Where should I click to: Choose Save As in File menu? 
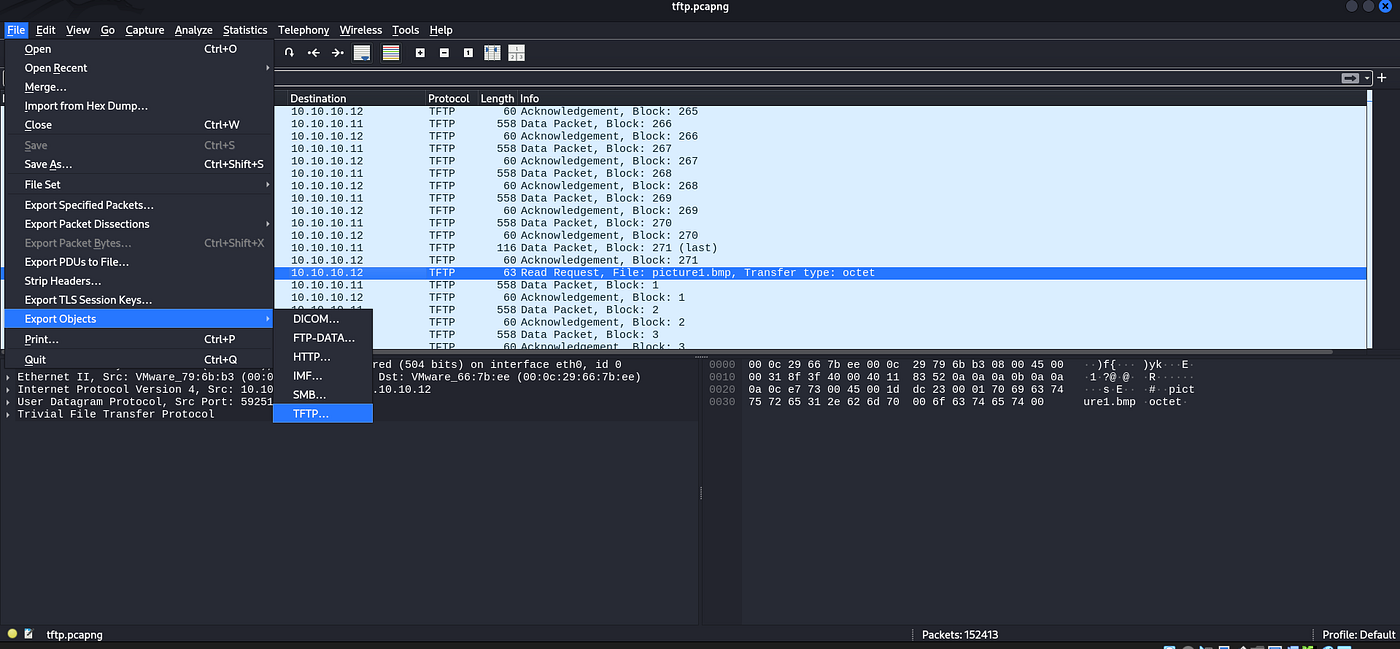139,164
